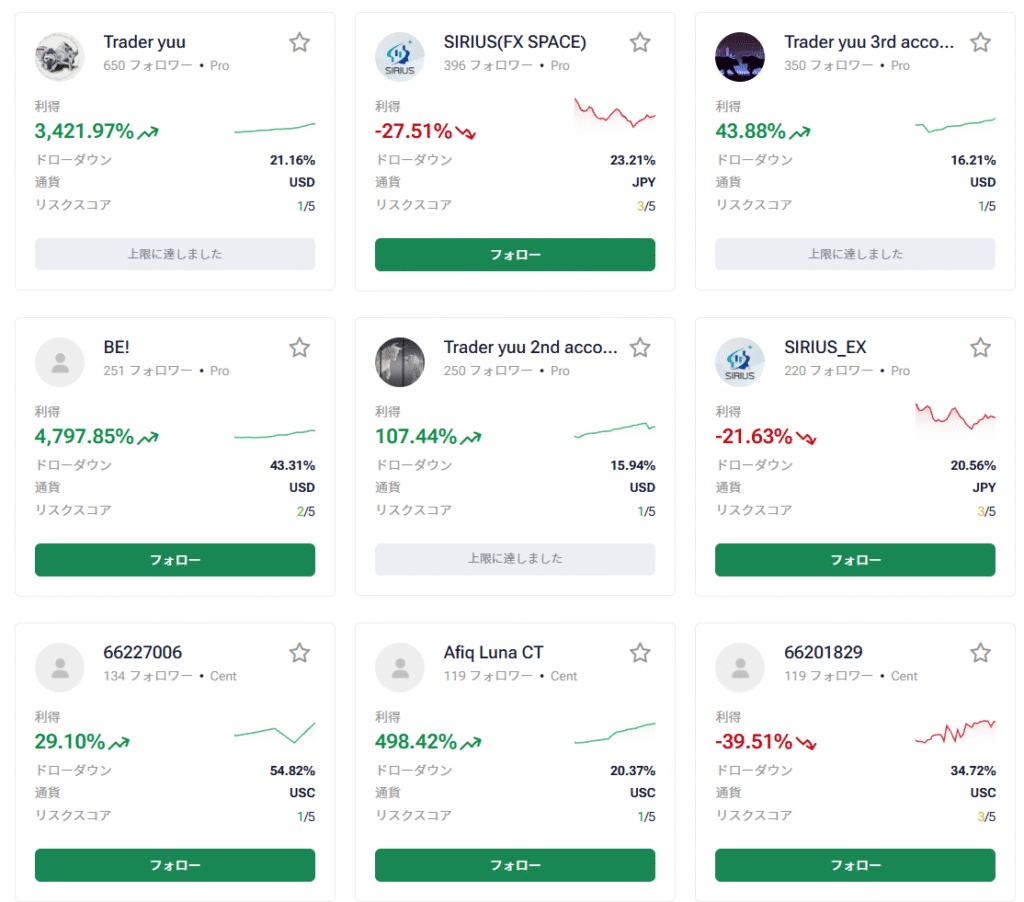This screenshot has width=1024, height=902.
Task: Add BE! to favorites via star
Action: [299, 347]
